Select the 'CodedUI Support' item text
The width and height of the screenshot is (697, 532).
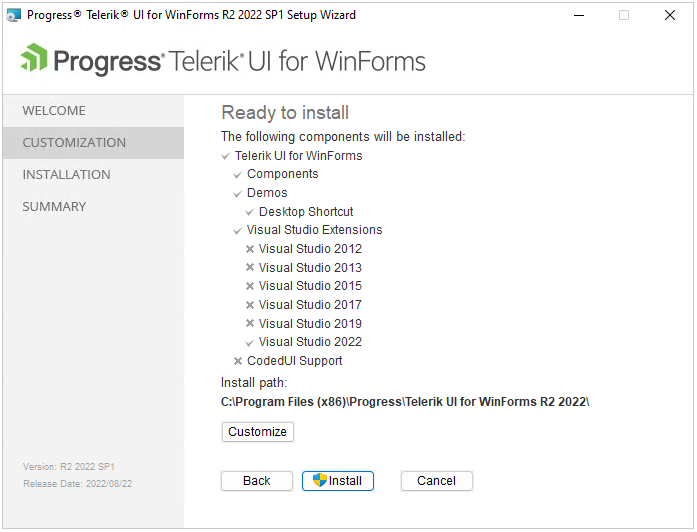295,361
